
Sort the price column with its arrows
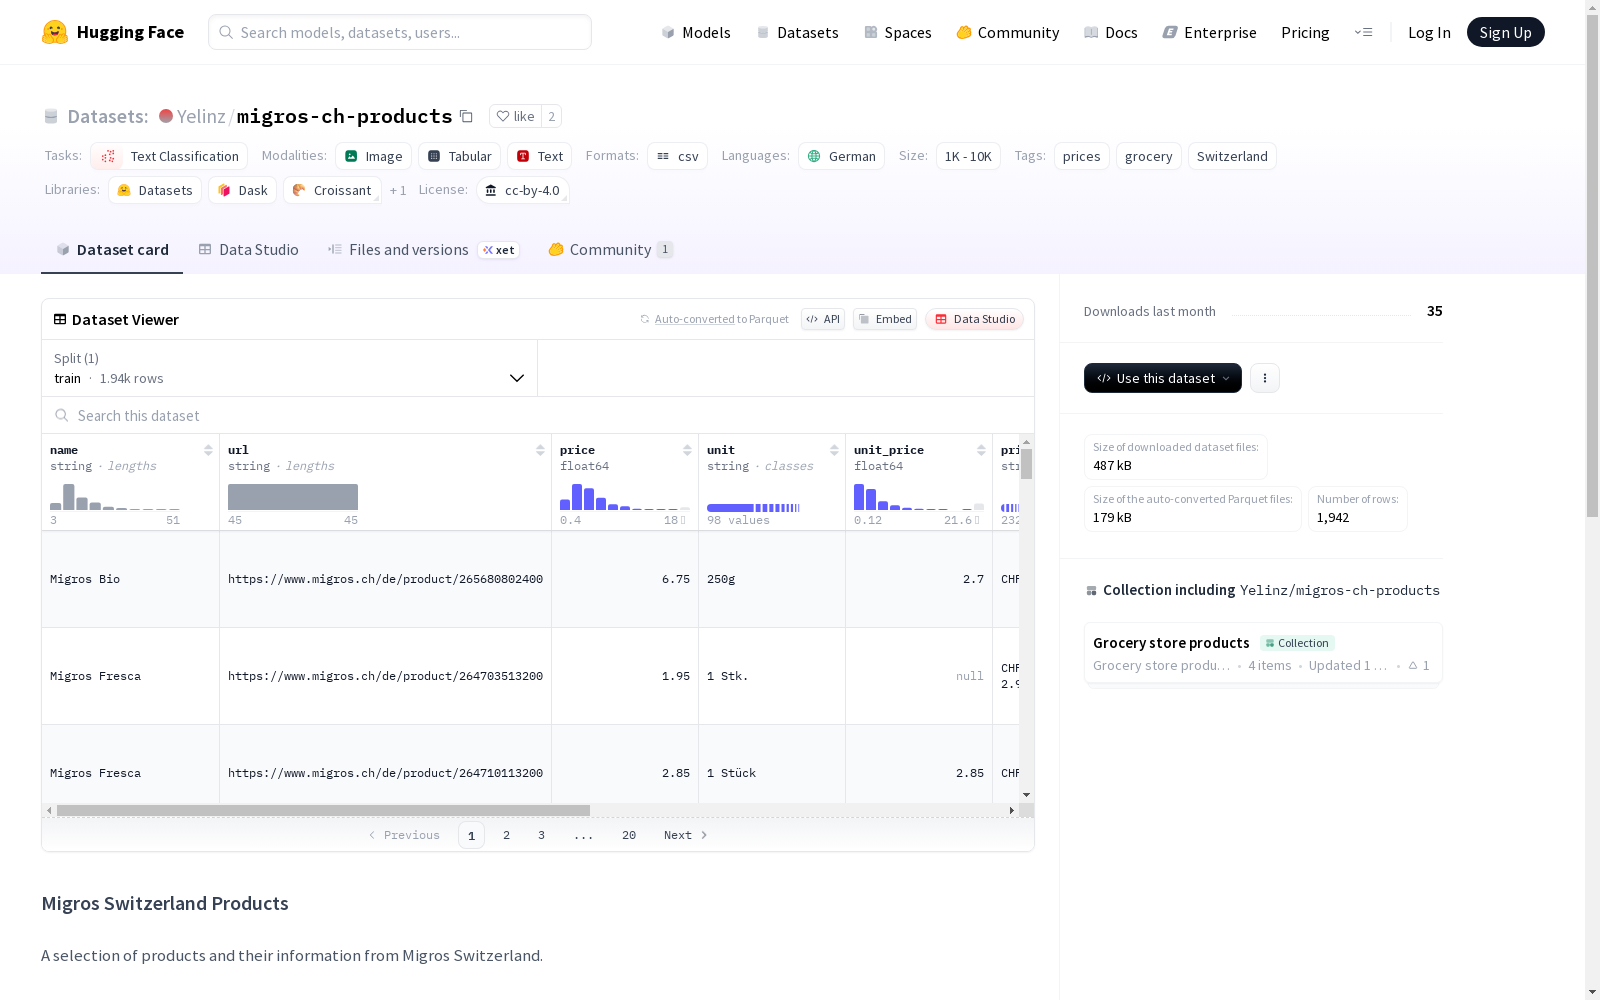687,450
